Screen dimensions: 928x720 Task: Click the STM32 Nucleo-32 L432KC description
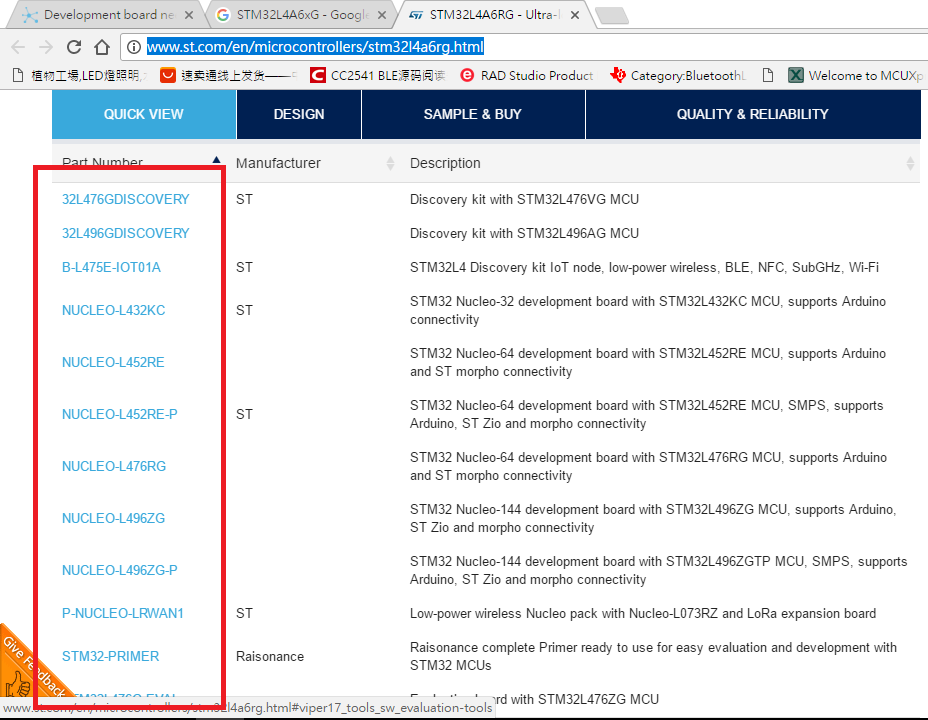click(x=648, y=311)
